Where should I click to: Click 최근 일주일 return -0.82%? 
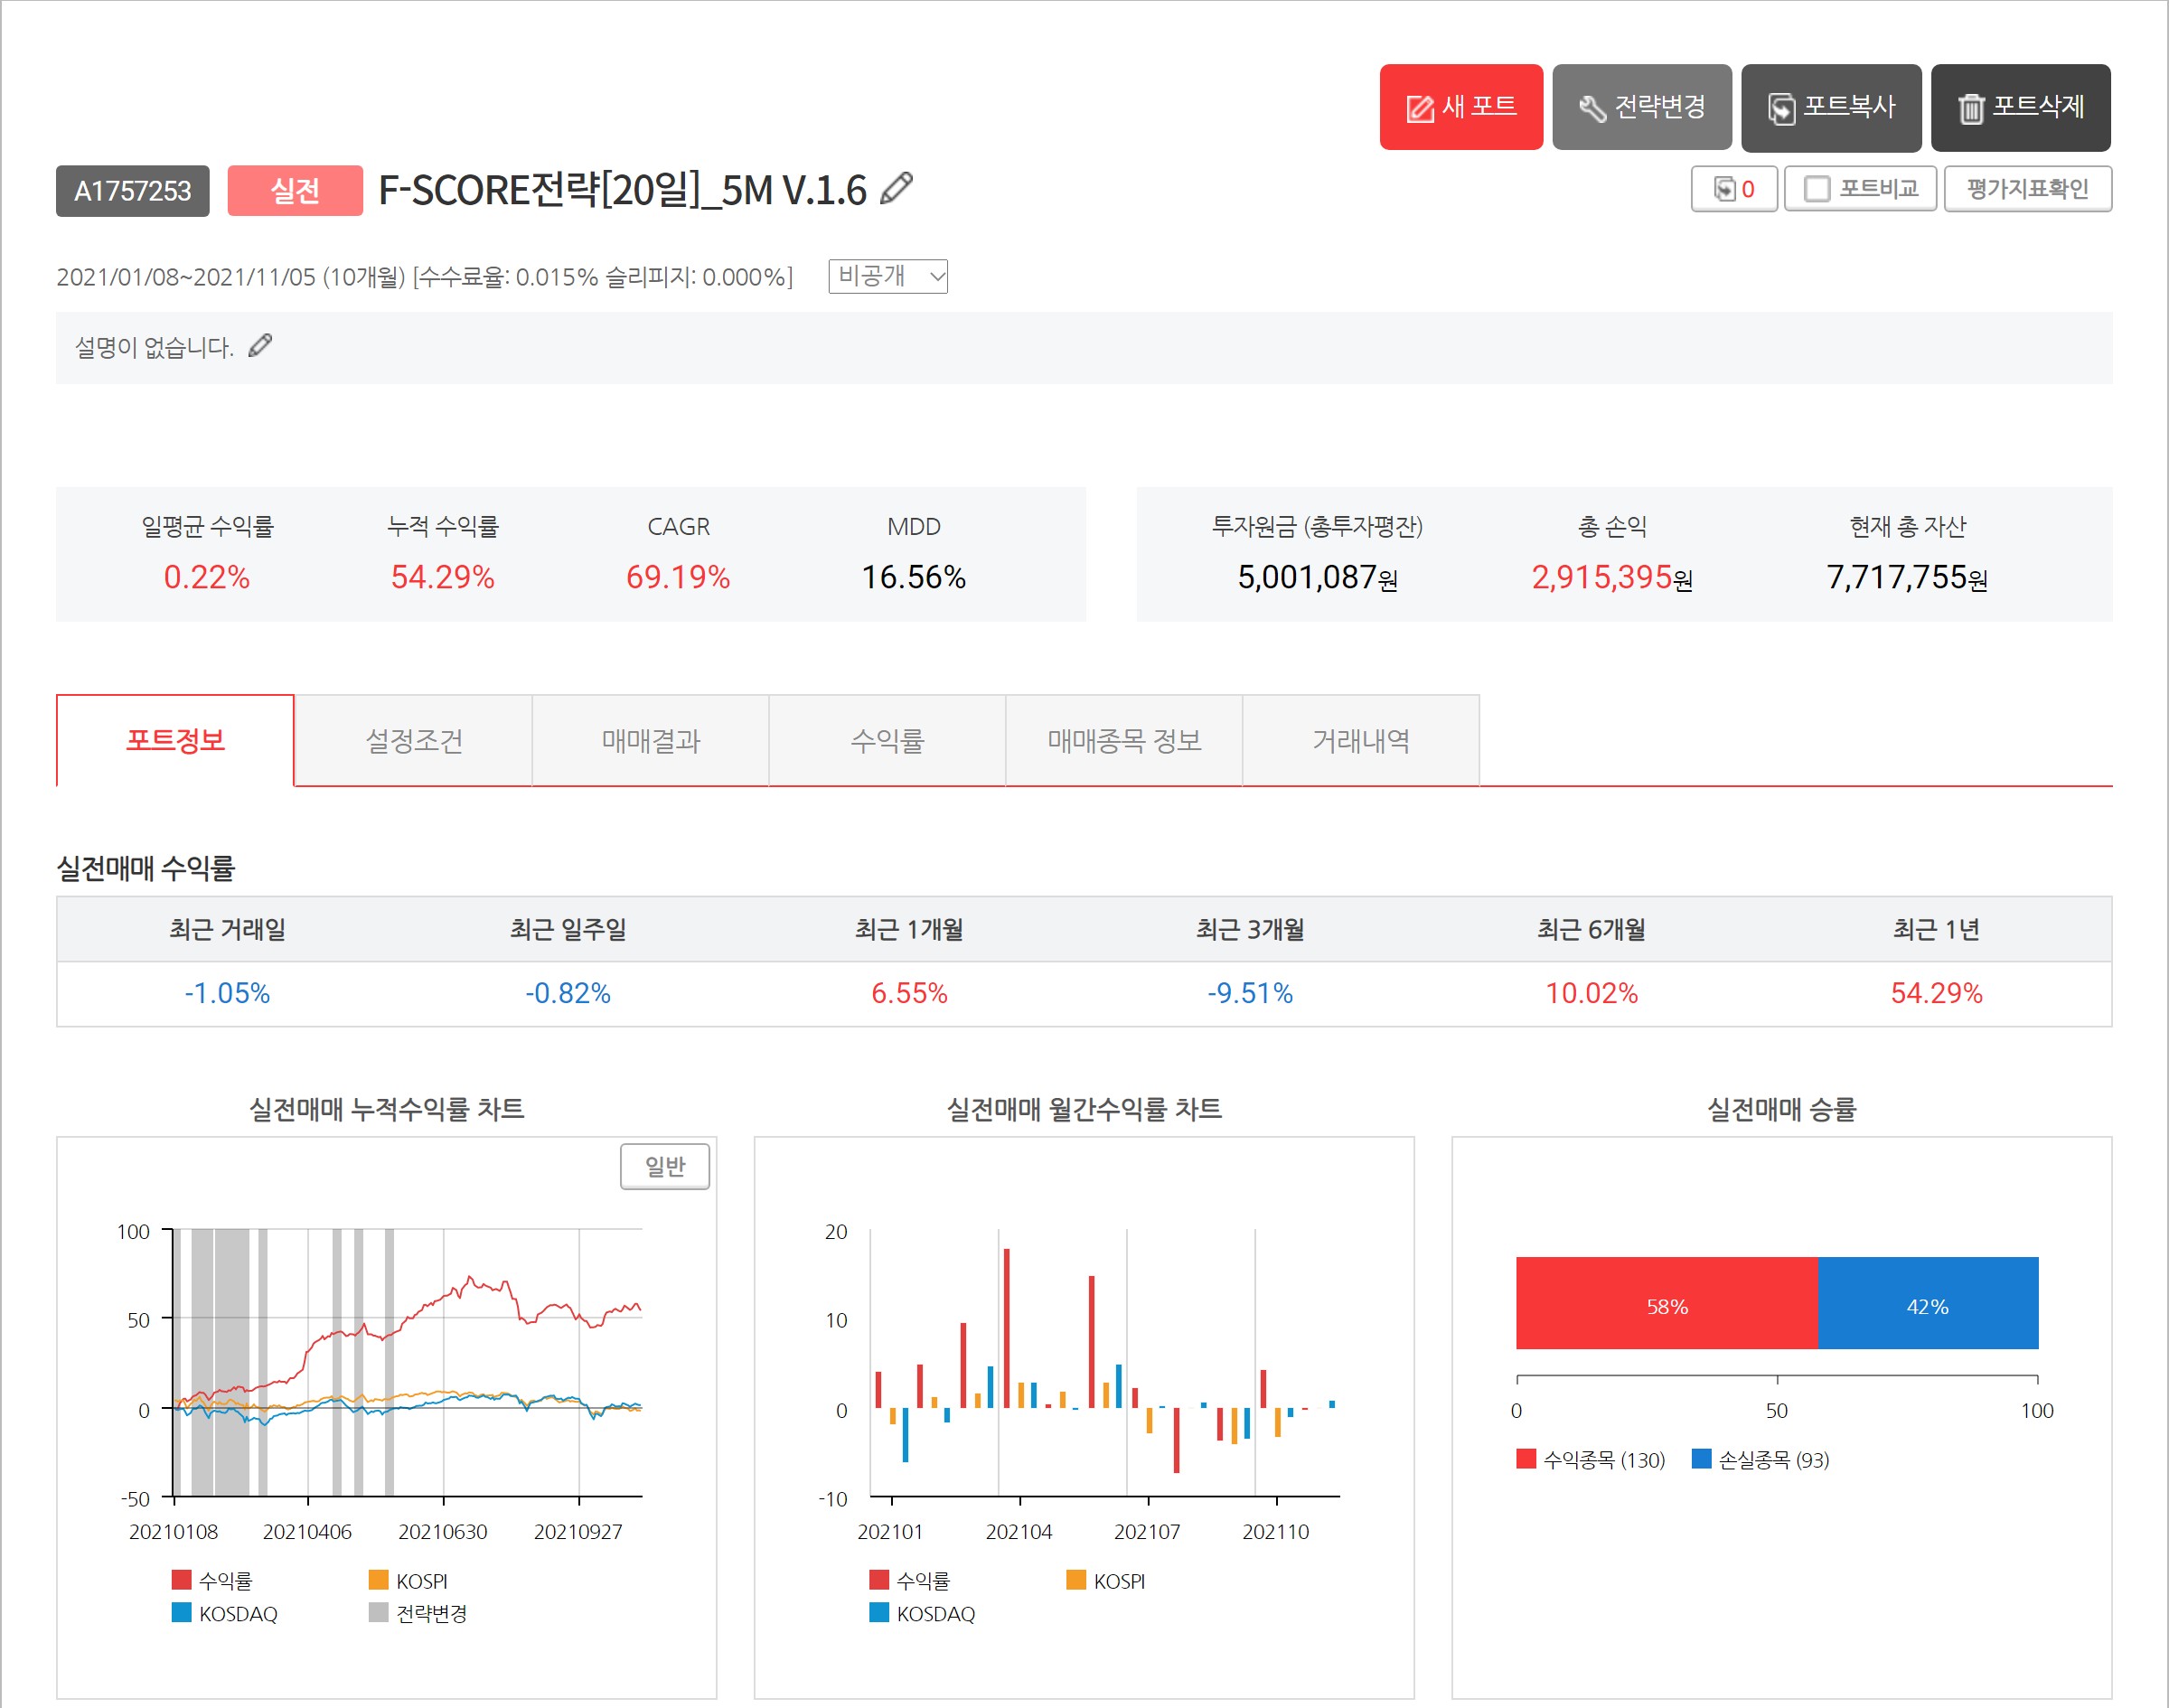pyautogui.click(x=568, y=993)
